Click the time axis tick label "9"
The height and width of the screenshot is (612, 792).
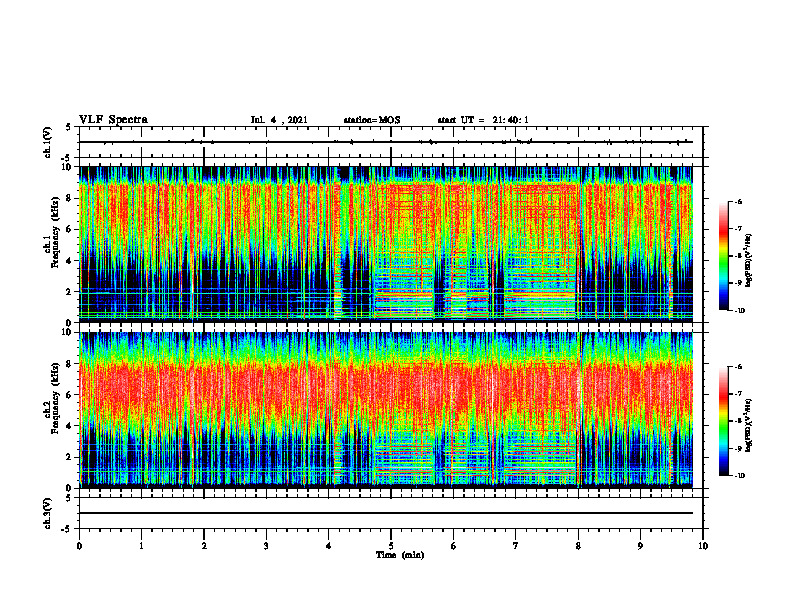point(640,546)
